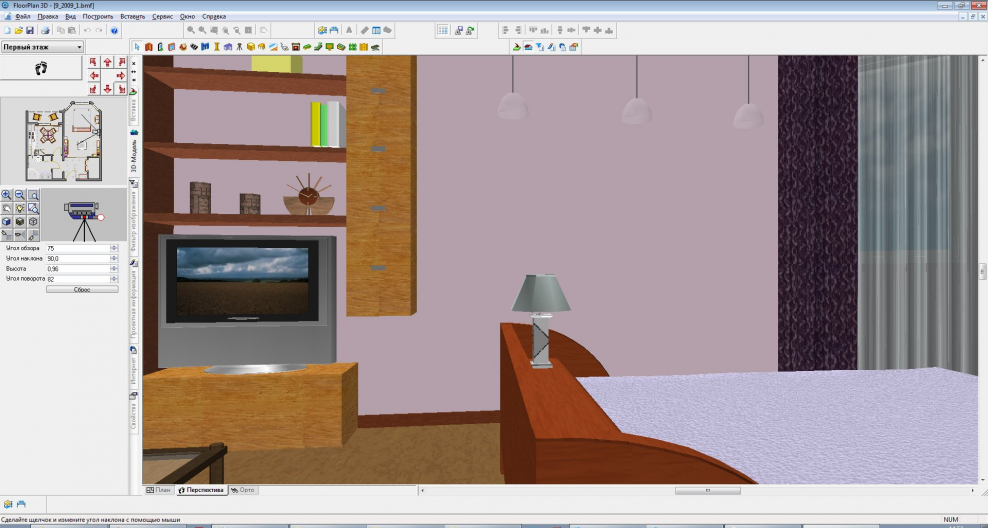Viewport: 988px width, 528px height.
Task: Click the 'Высота' value field
Action: (x=78, y=268)
